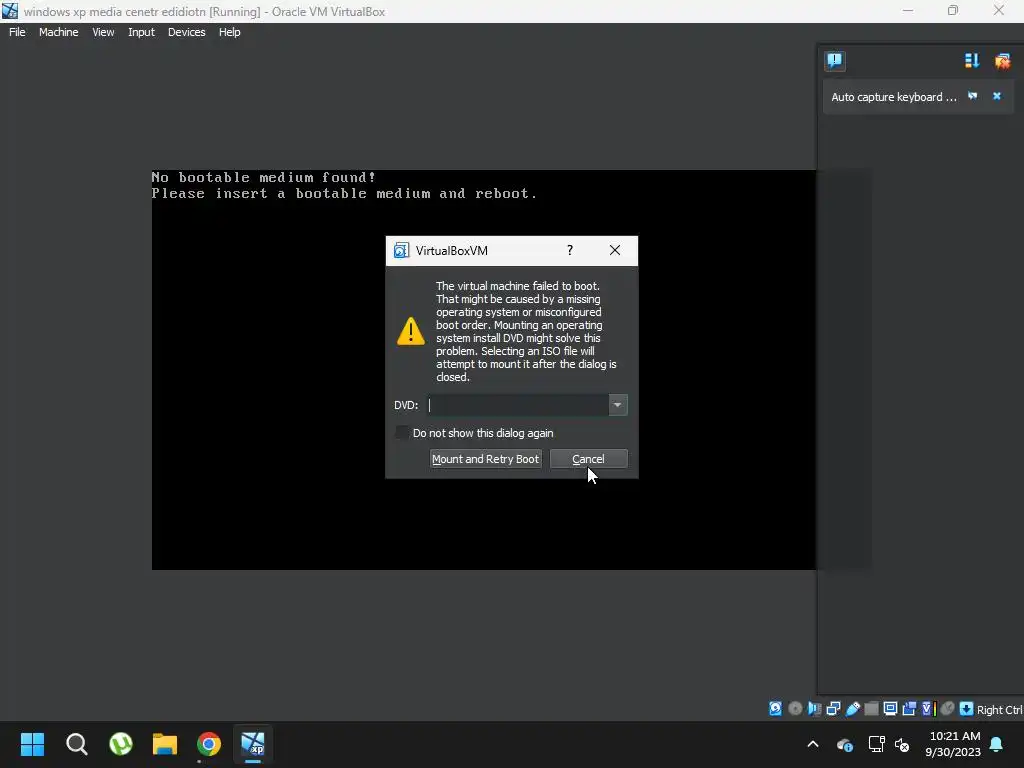Open the Help menu
Screen dimensions: 1024x768
coord(229,32)
